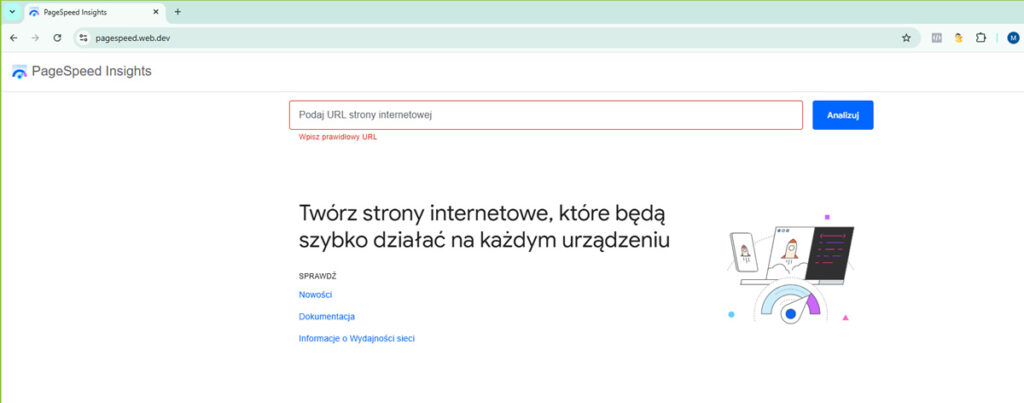
Task: Open the site information icon in the address bar
Action: tap(83, 38)
